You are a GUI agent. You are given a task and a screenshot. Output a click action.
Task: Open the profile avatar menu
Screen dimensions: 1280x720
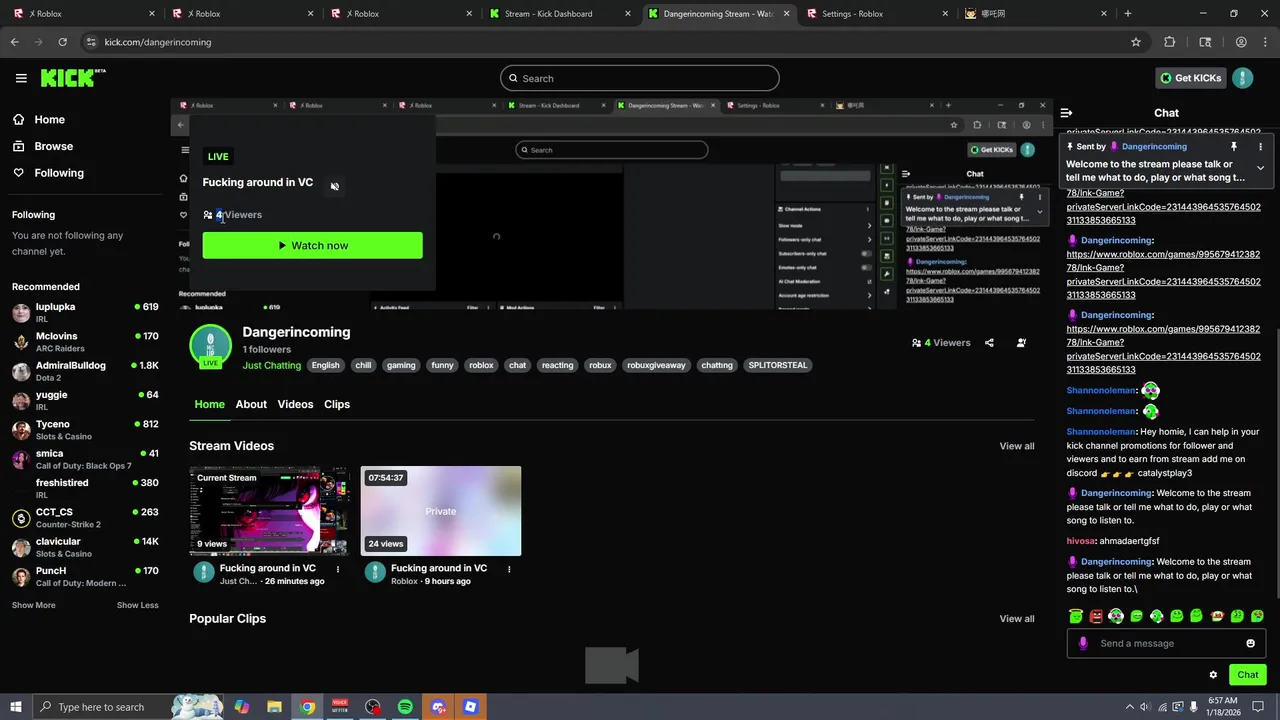[x=1242, y=78]
